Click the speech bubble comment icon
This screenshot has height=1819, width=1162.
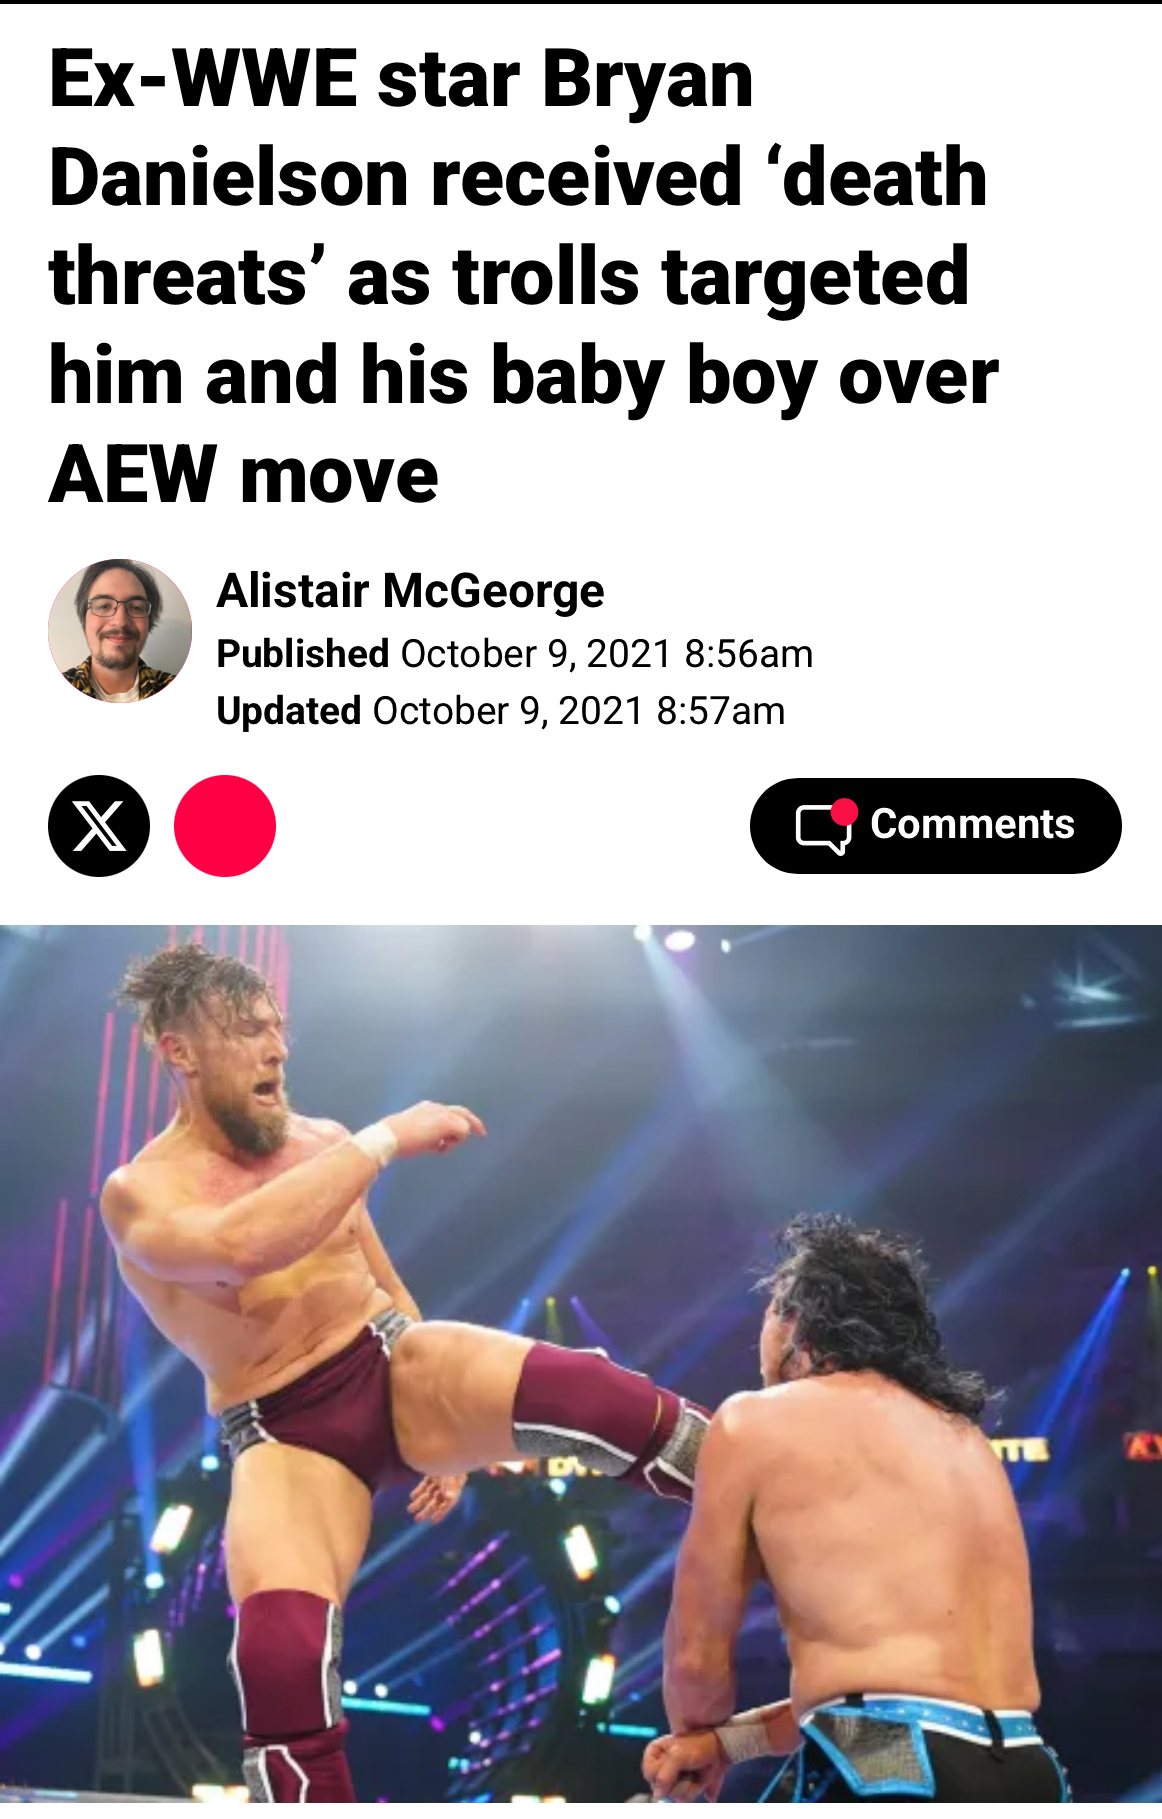[x=823, y=829]
